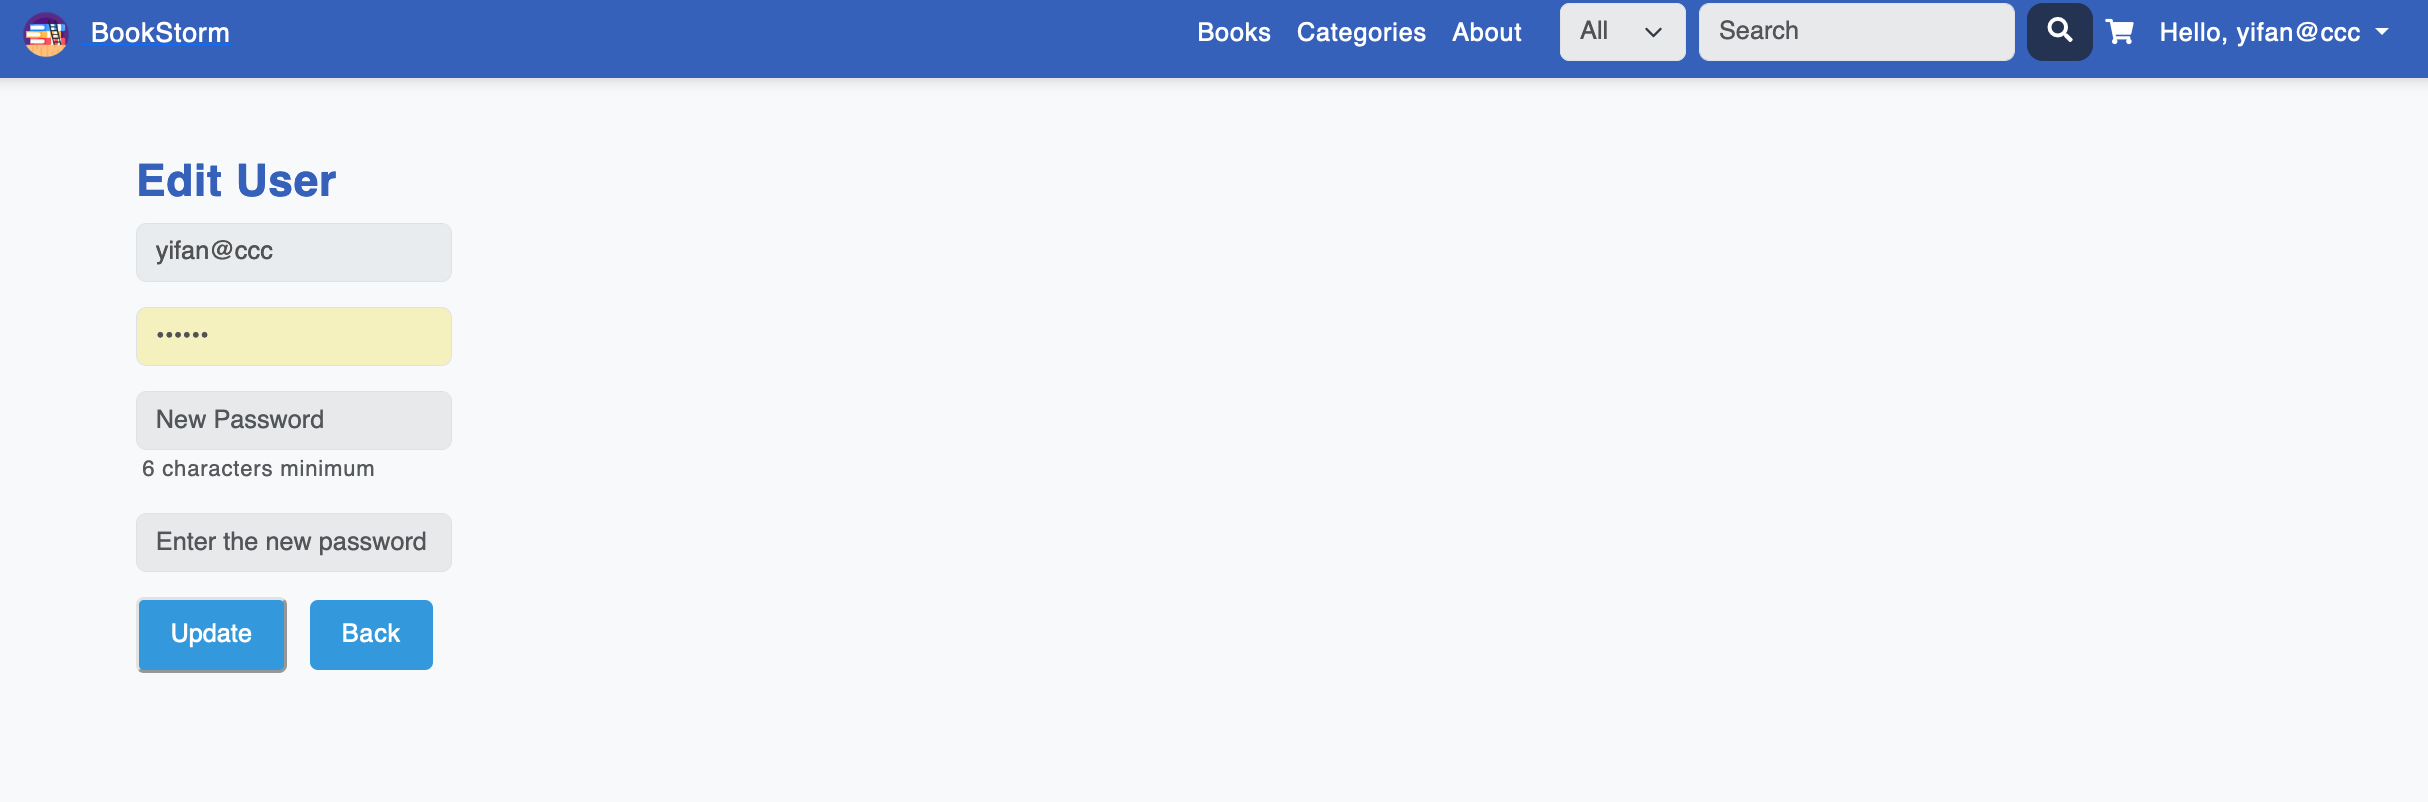Click the Back button

pyautogui.click(x=371, y=635)
